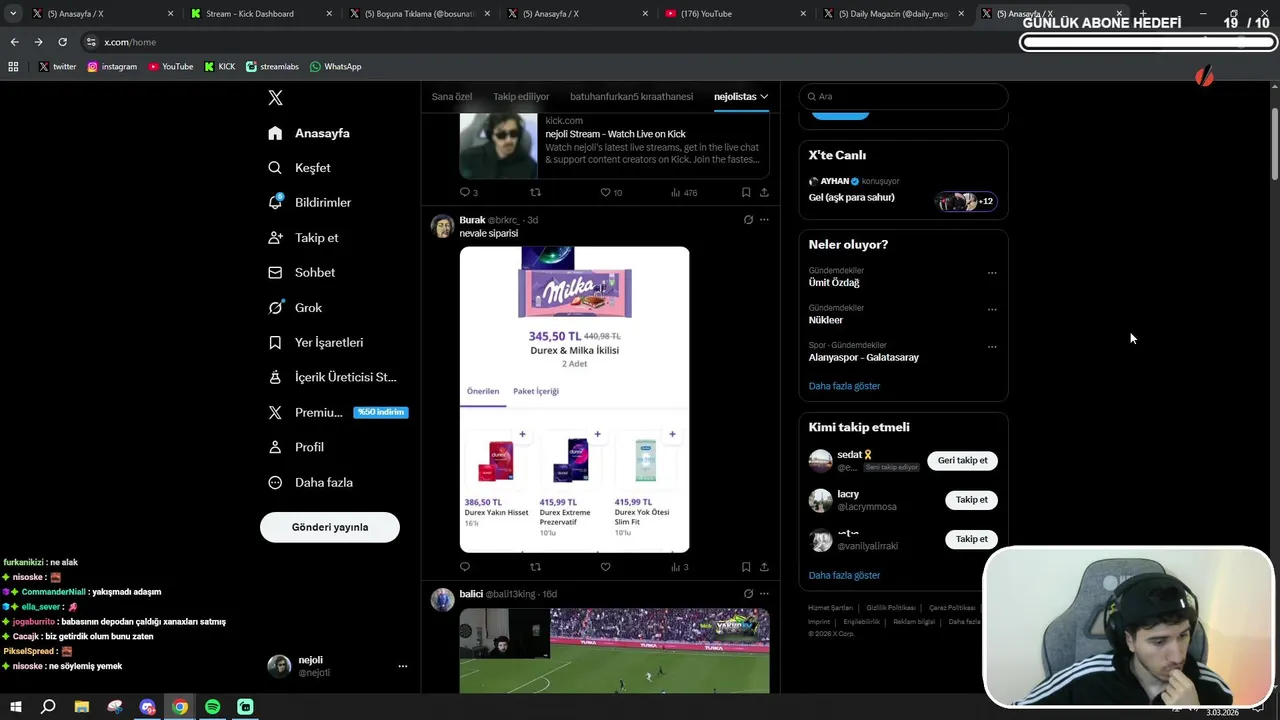
Task: Join the AYHAN live space
Action: (x=903, y=190)
